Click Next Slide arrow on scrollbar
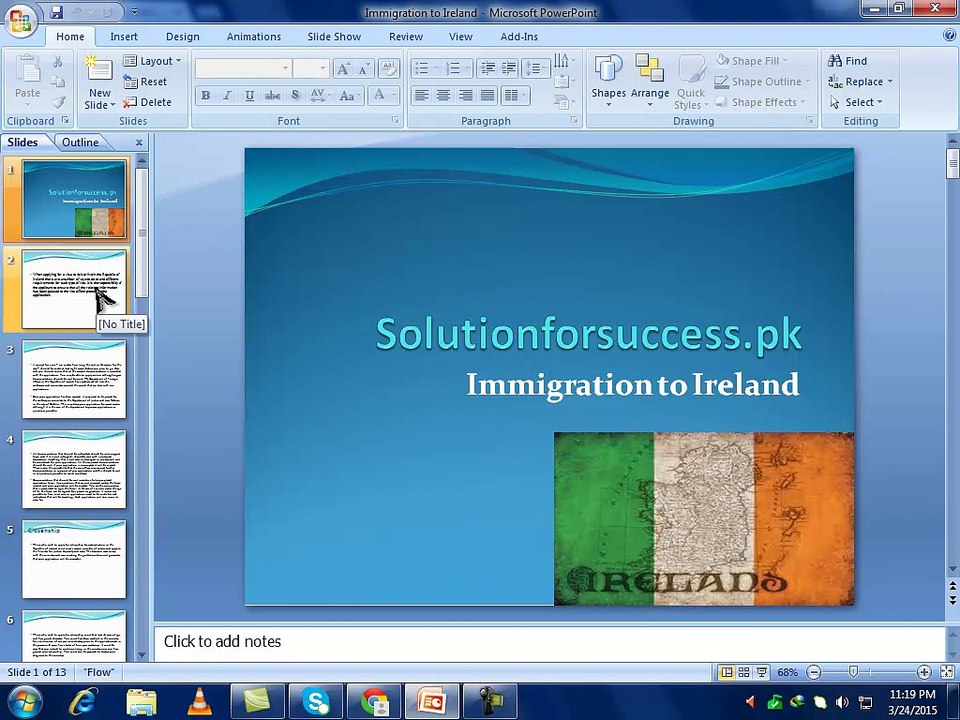This screenshot has height=720, width=960. 953,600
